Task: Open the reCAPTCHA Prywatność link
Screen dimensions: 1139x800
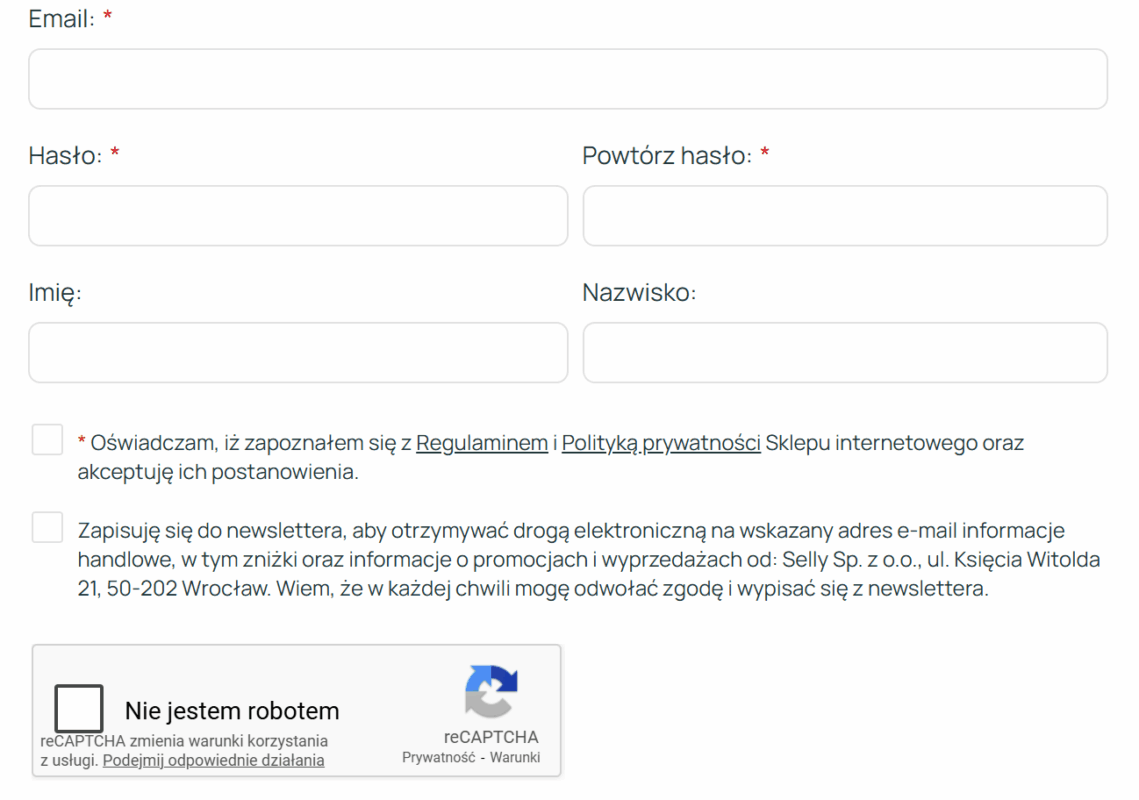Action: 437,758
